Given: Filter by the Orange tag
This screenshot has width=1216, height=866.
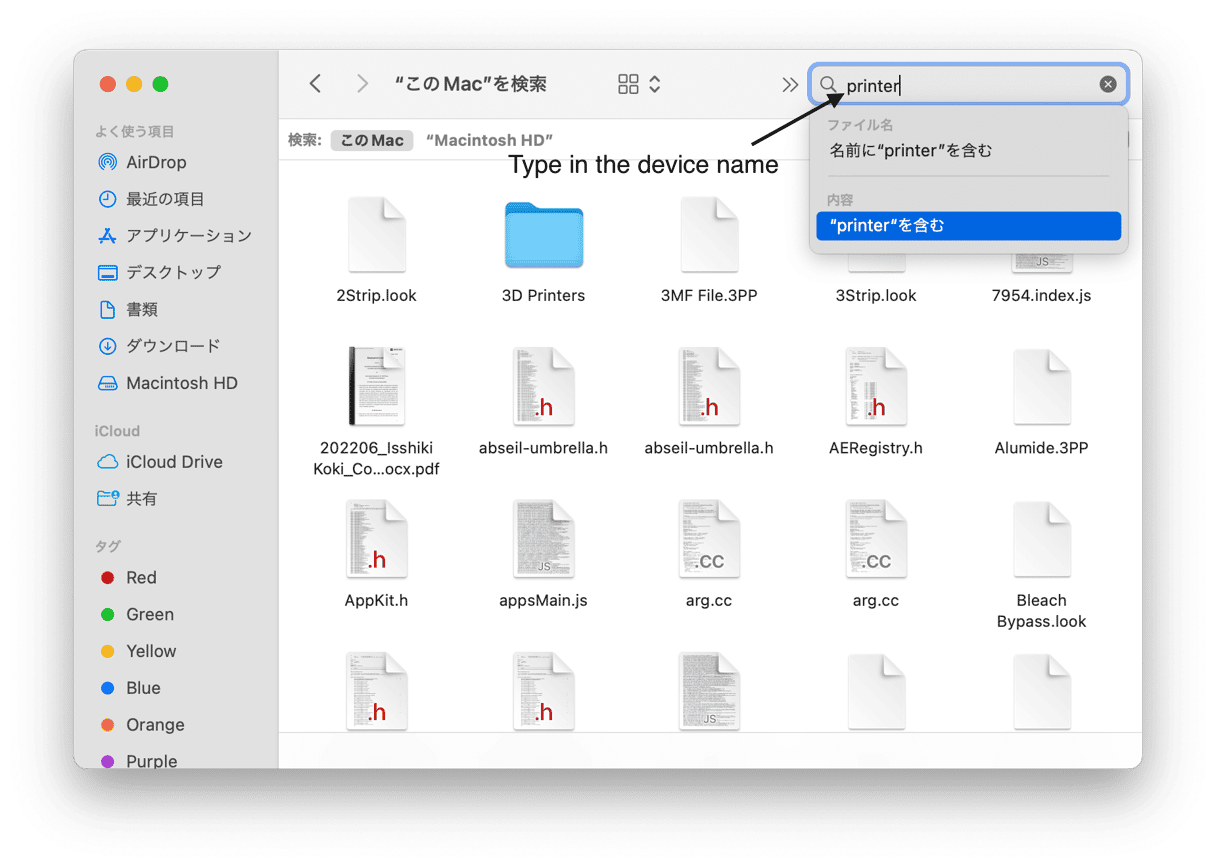Looking at the screenshot, I should [142, 725].
